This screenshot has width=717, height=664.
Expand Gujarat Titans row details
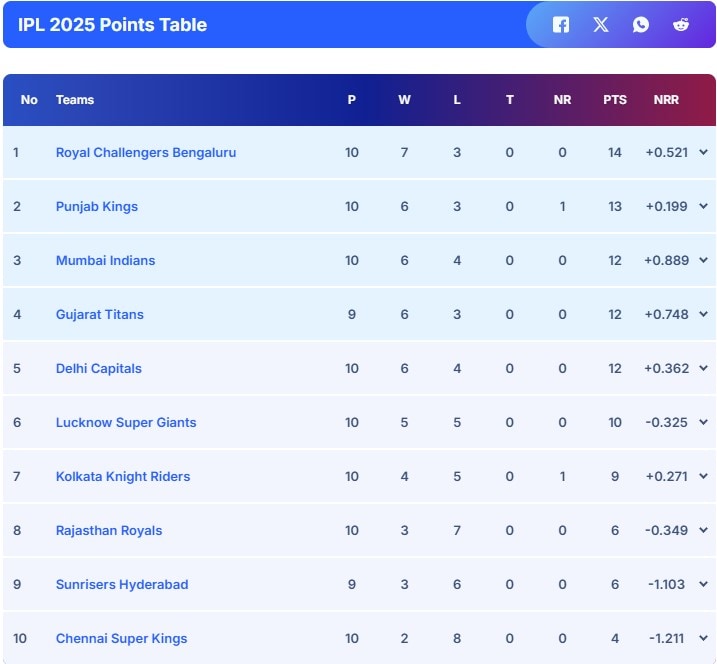(x=703, y=314)
